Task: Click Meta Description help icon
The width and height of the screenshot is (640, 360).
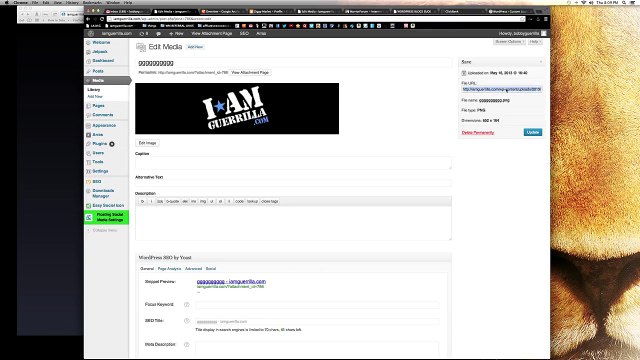Action: click(x=187, y=345)
